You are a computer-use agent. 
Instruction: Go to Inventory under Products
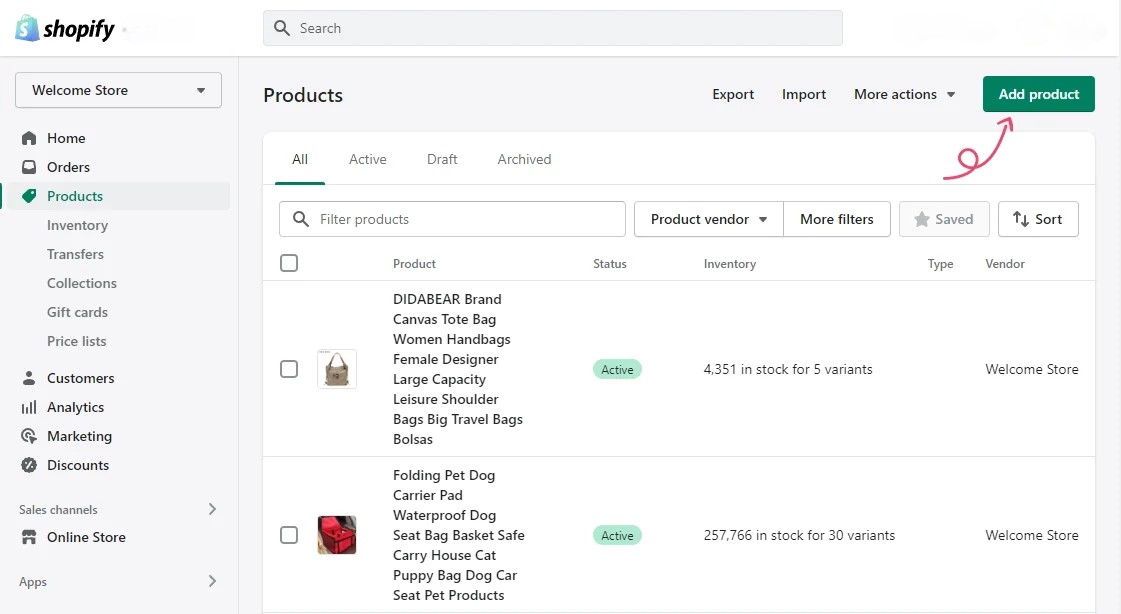77,225
